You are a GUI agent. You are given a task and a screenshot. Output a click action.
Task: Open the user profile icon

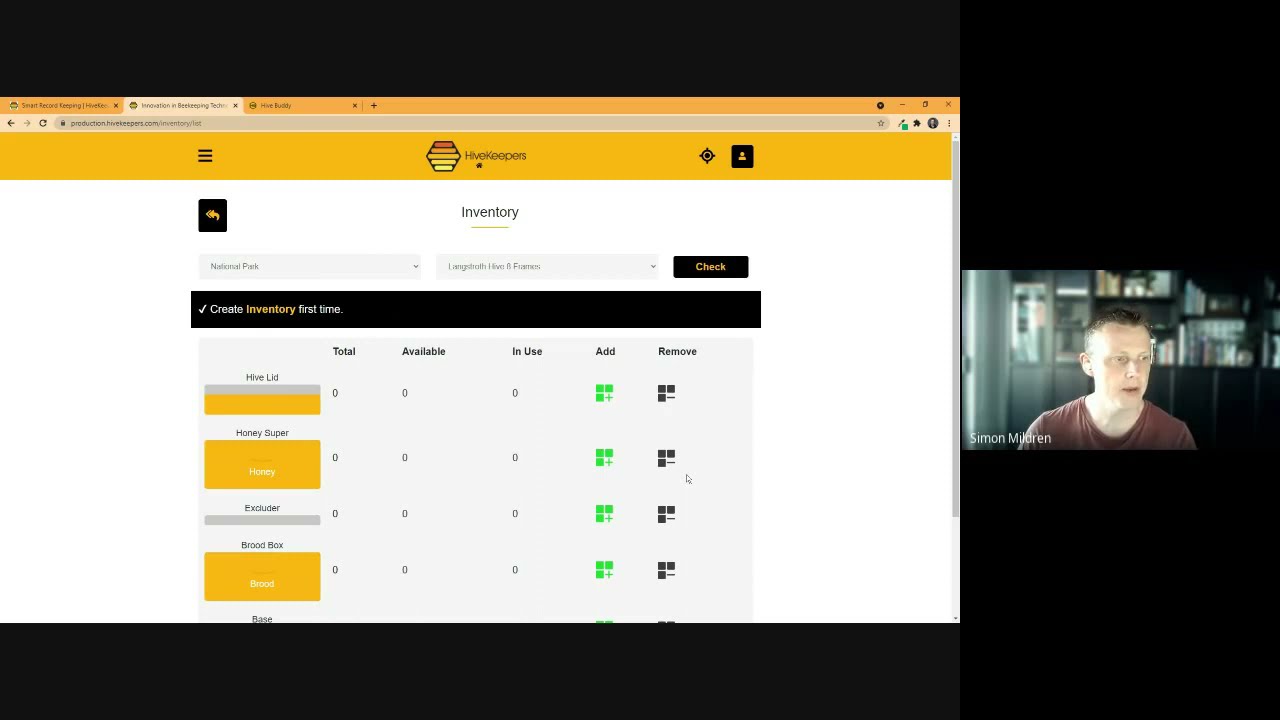742,156
